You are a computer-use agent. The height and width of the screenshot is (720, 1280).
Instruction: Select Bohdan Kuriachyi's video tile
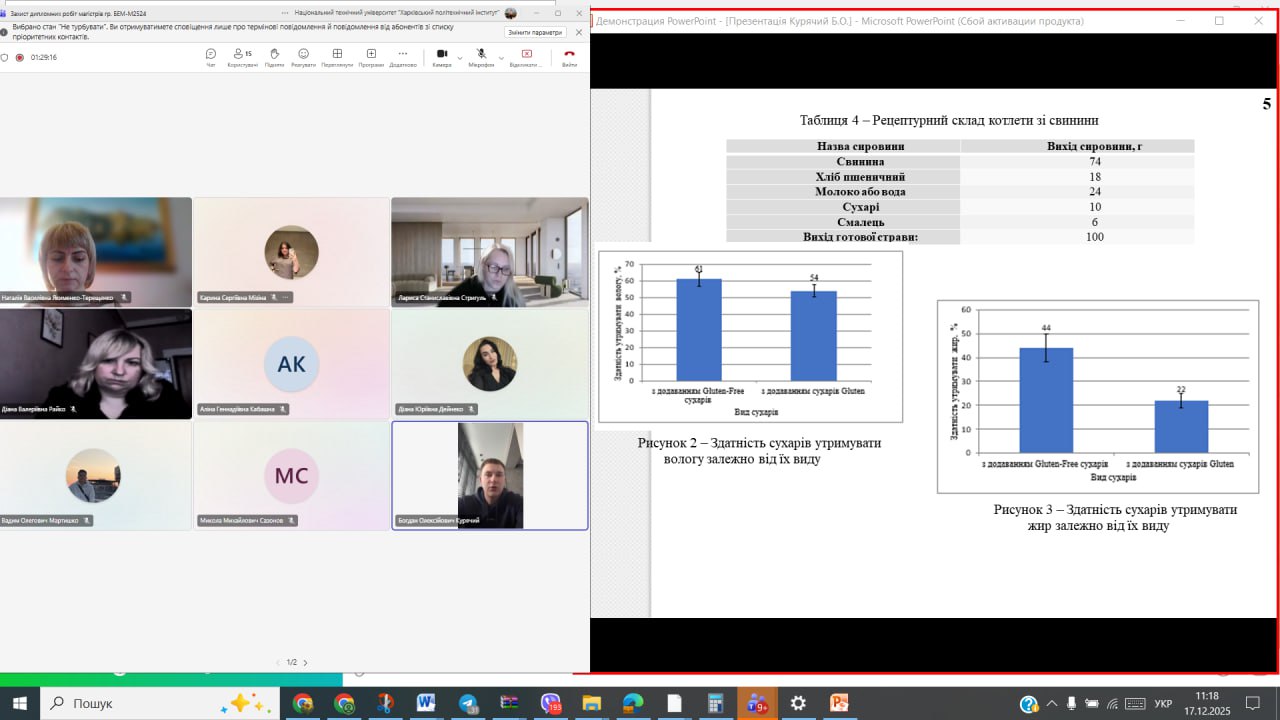490,475
